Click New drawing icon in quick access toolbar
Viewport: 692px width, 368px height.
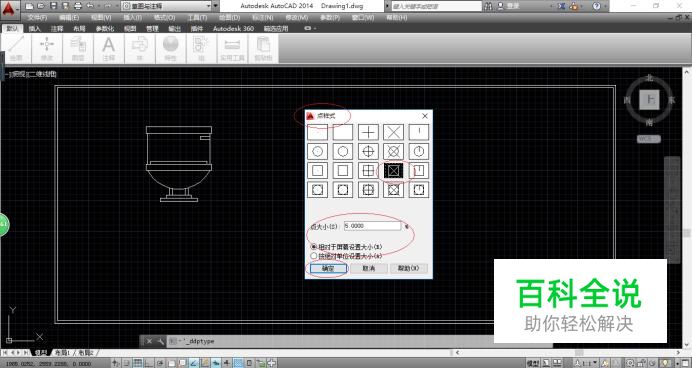(30, 6)
